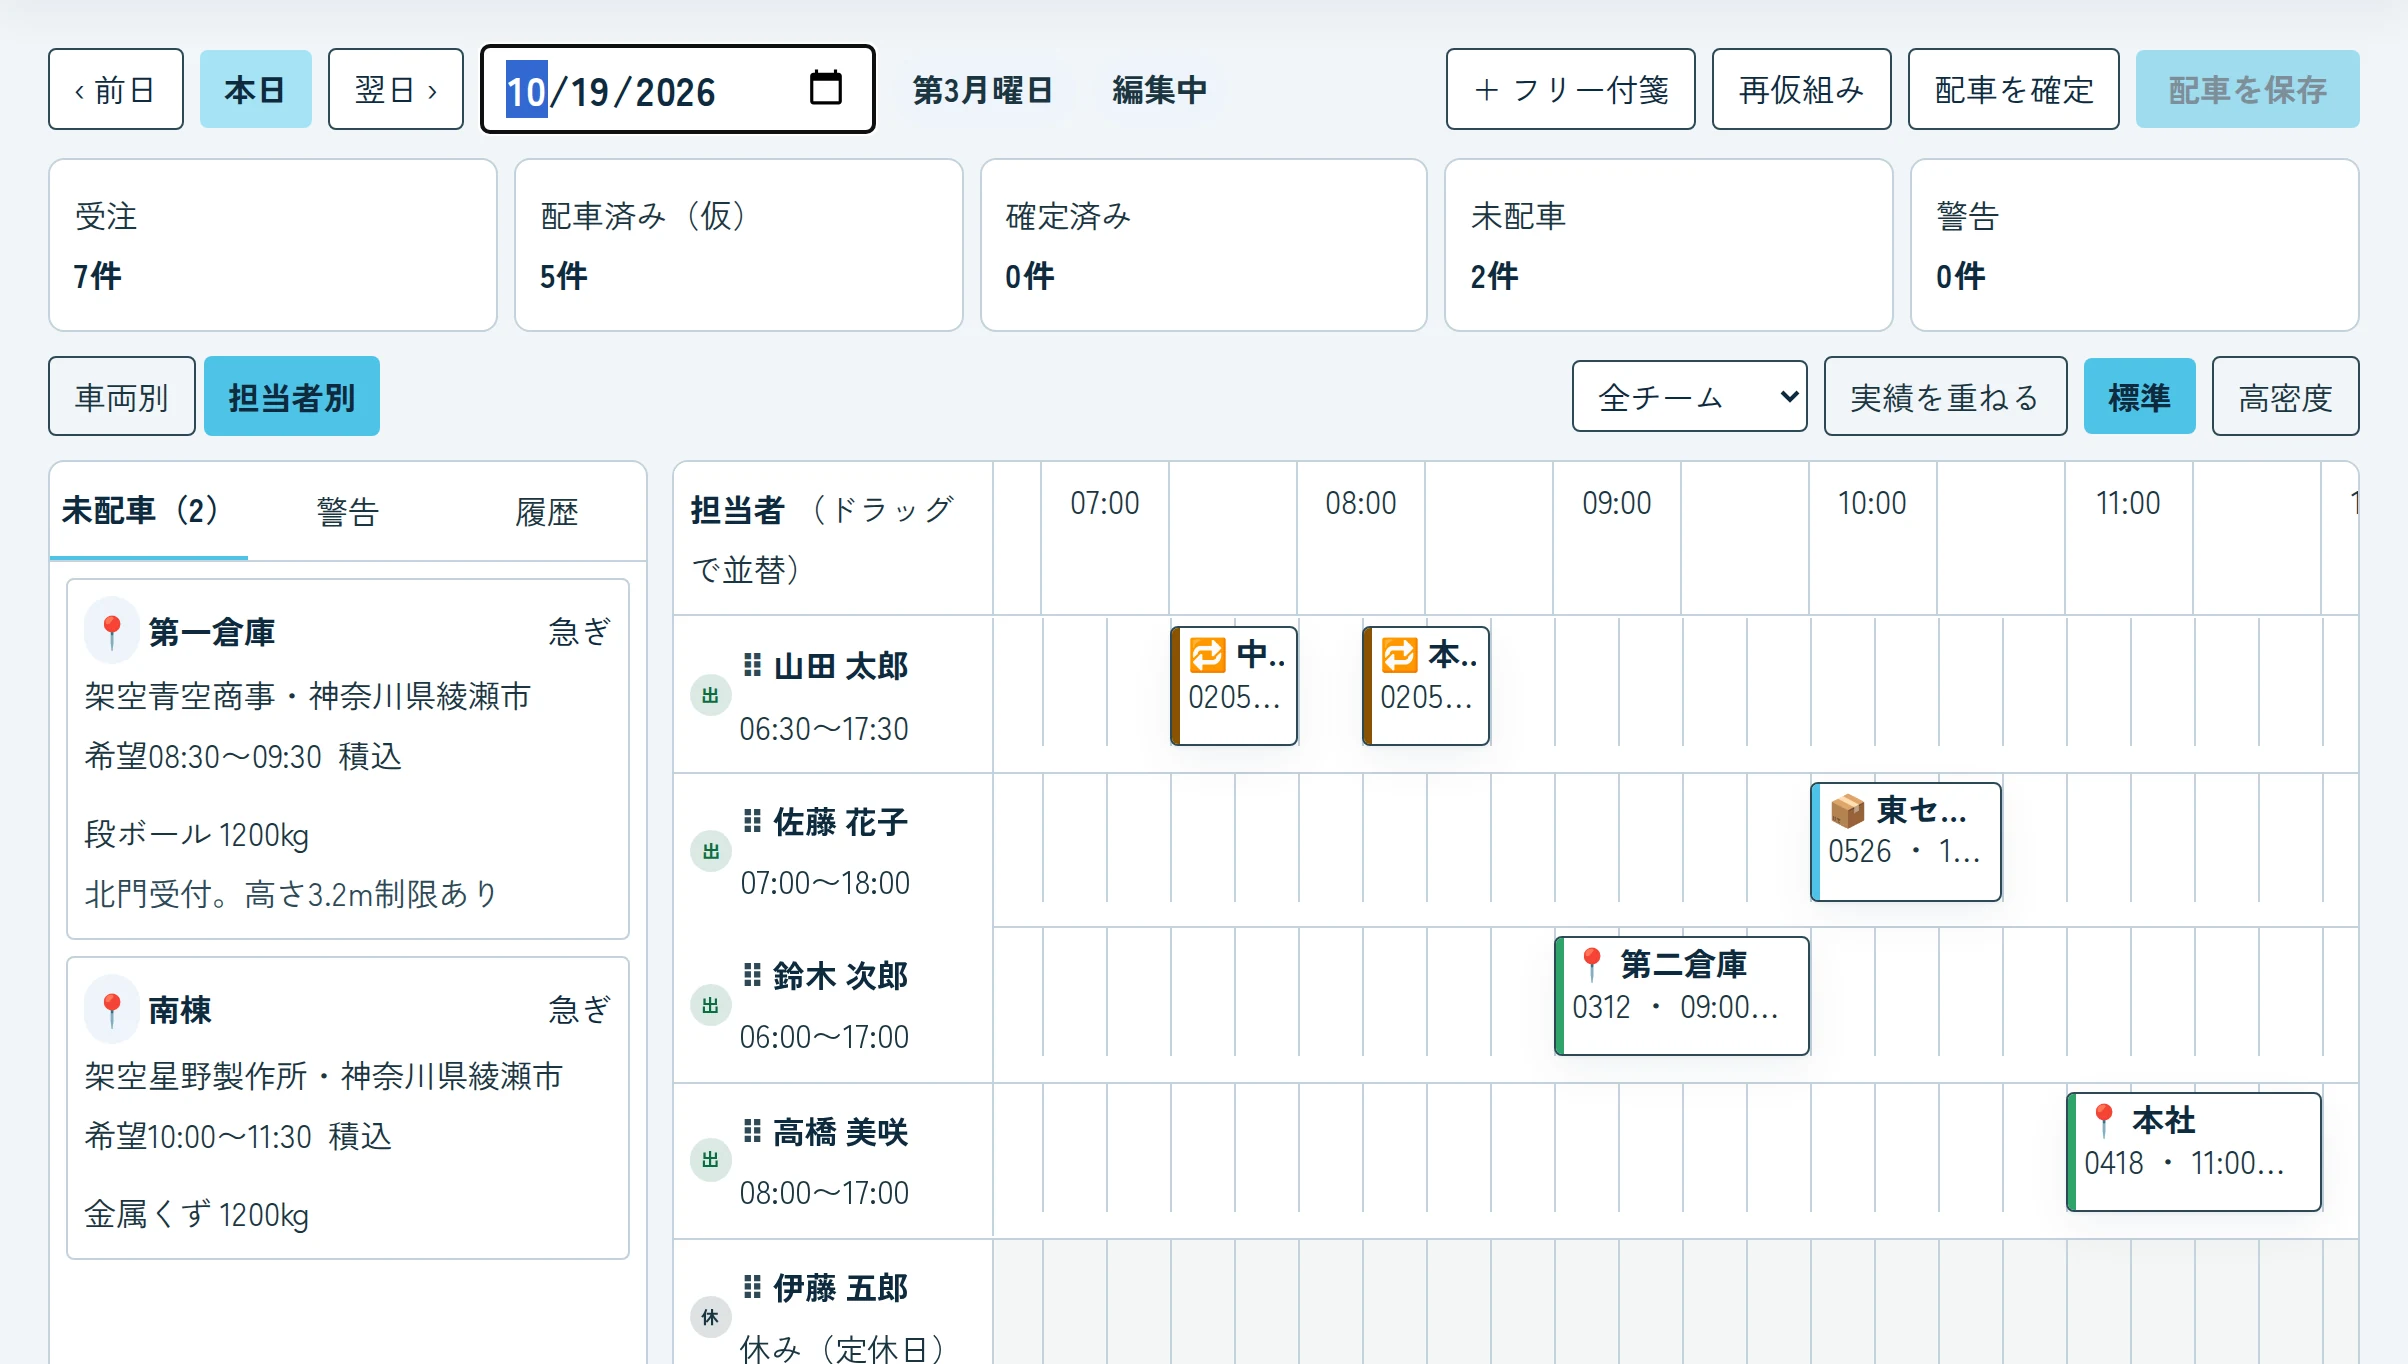Click the 出 status badge for 鈴木 次郎

[710, 1005]
